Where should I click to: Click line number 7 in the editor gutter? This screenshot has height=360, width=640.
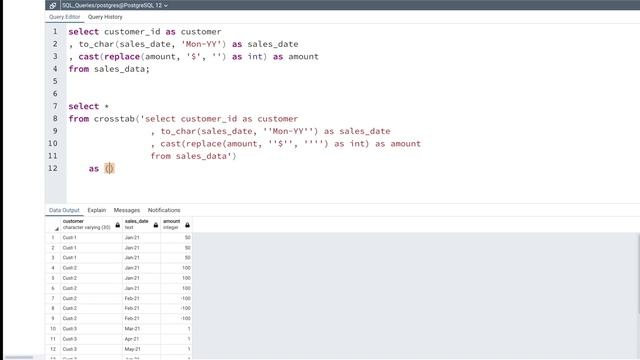55,106
